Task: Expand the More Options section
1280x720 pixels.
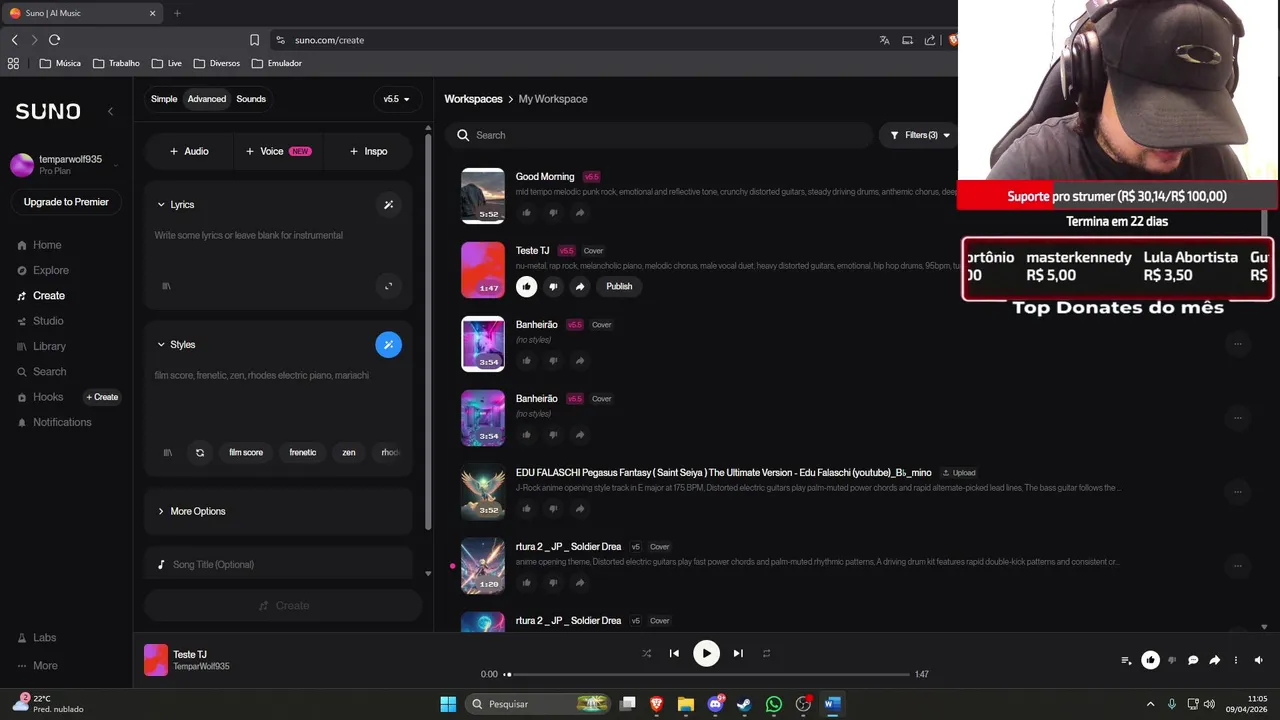Action: pyautogui.click(x=191, y=511)
